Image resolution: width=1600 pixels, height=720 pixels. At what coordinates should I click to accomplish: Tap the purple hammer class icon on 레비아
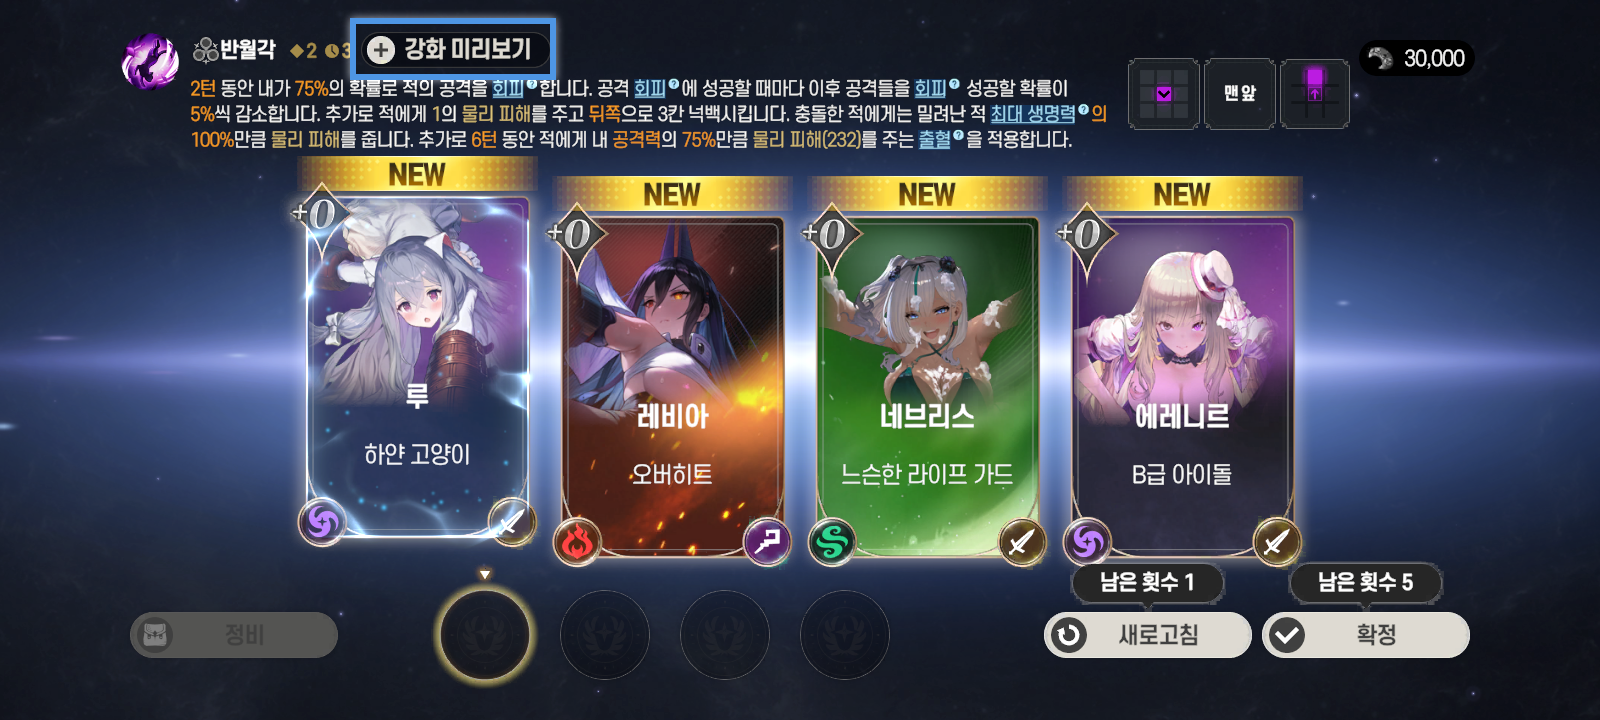[767, 543]
